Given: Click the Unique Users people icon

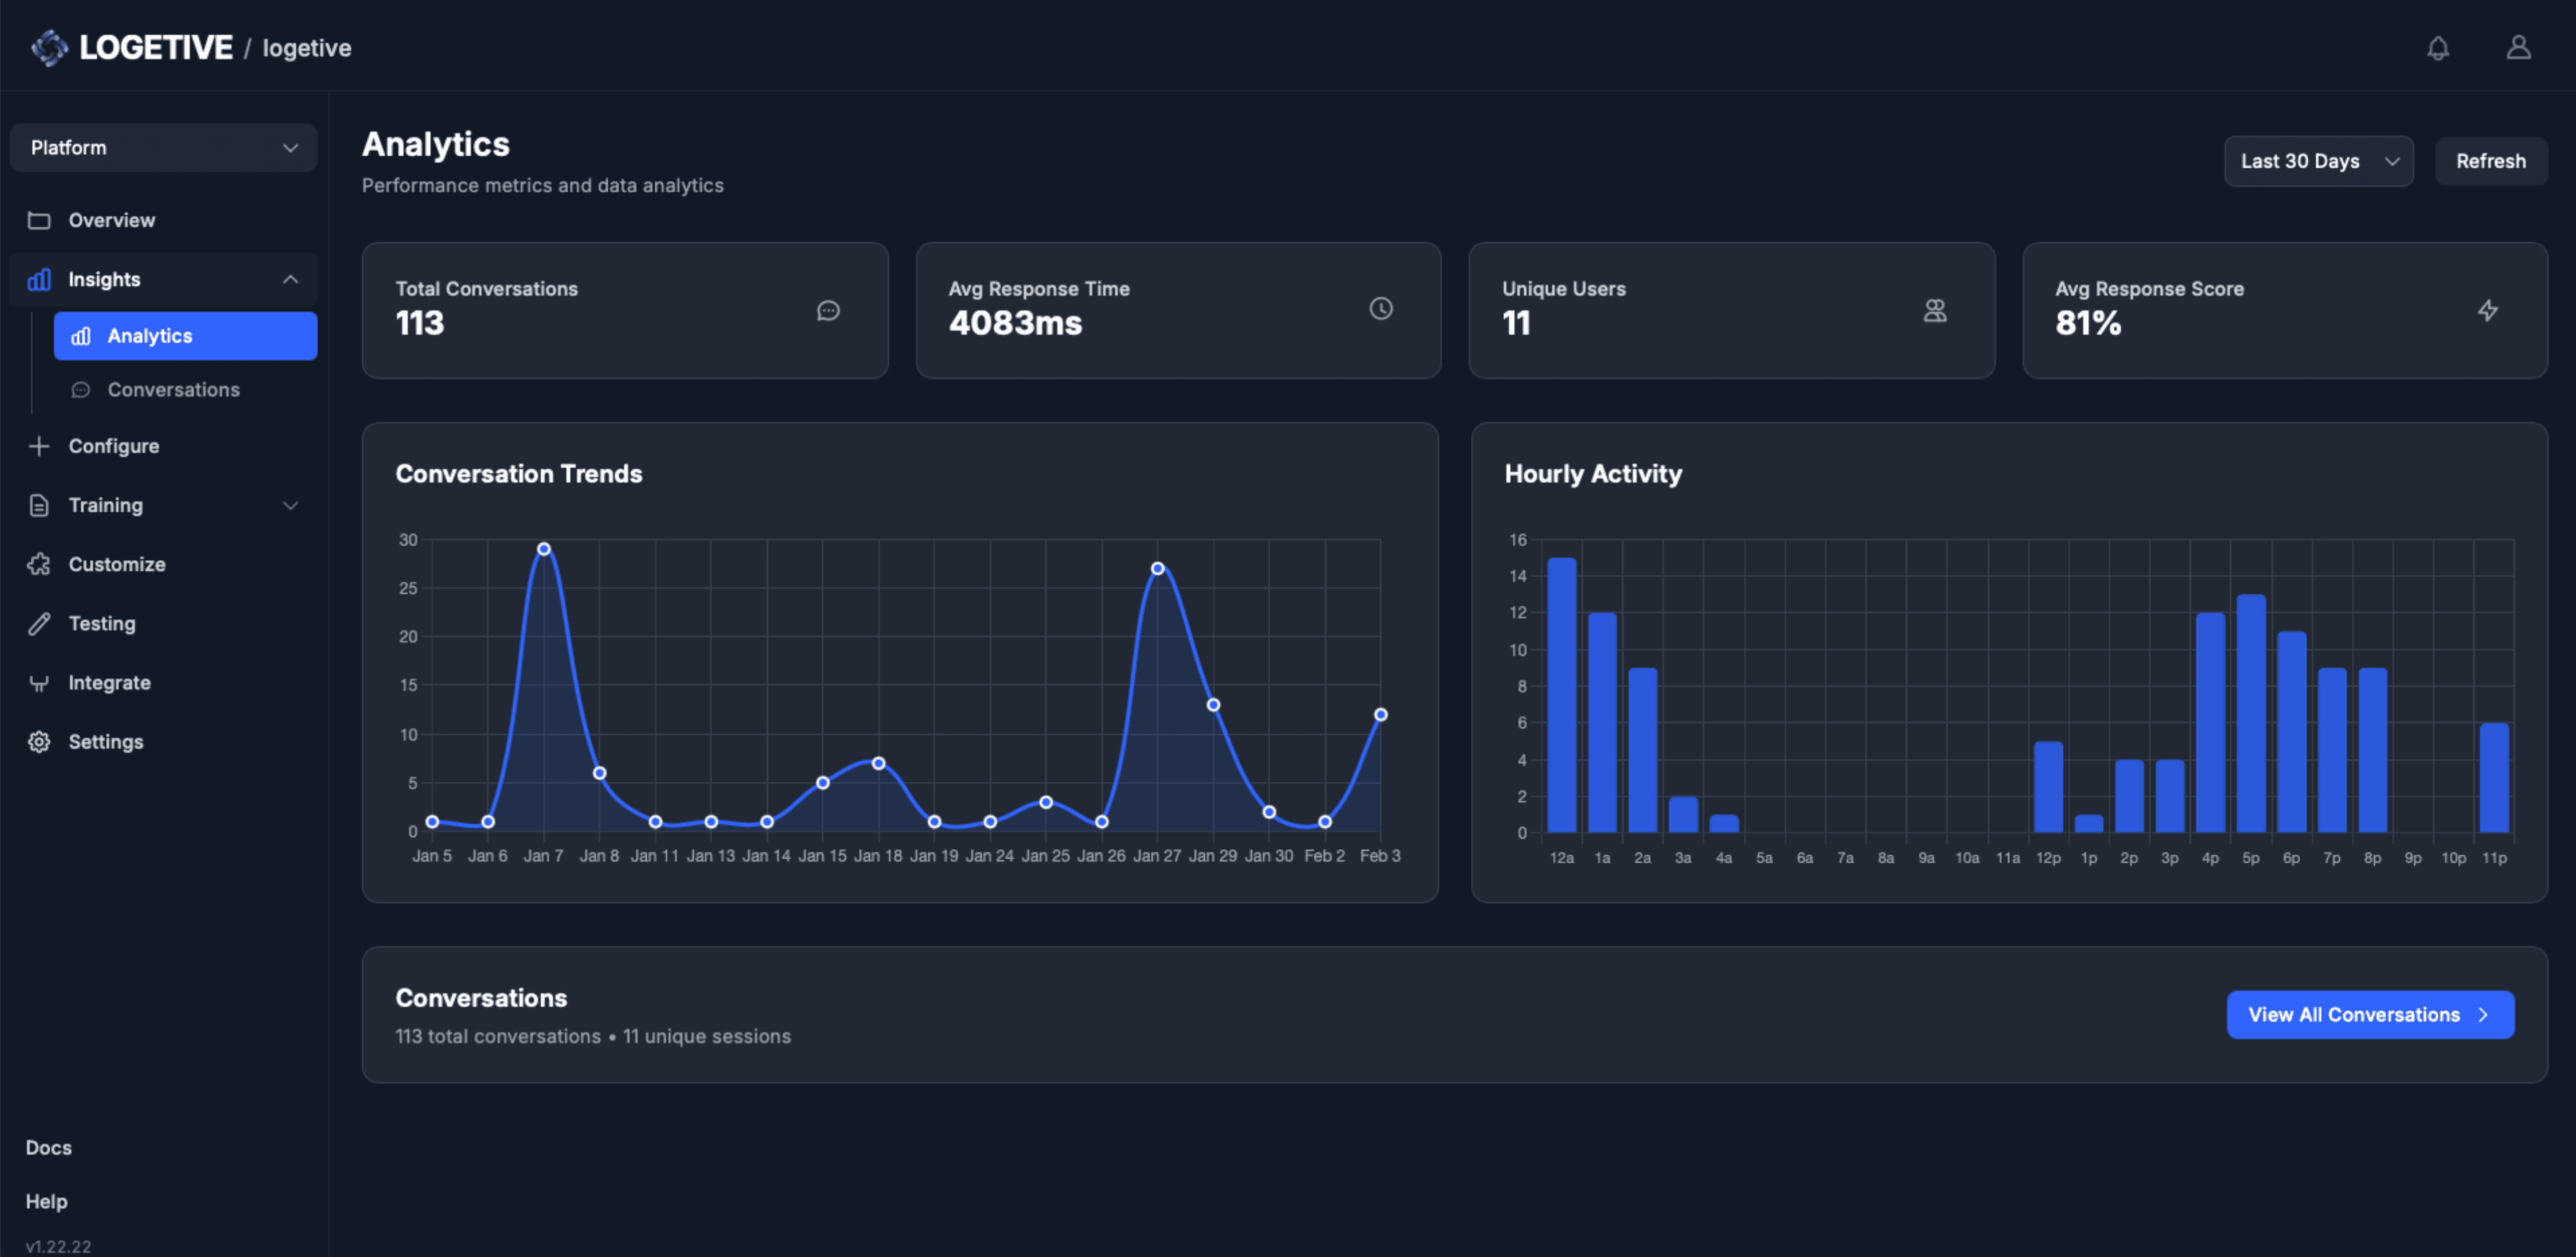Looking at the screenshot, I should point(1934,311).
